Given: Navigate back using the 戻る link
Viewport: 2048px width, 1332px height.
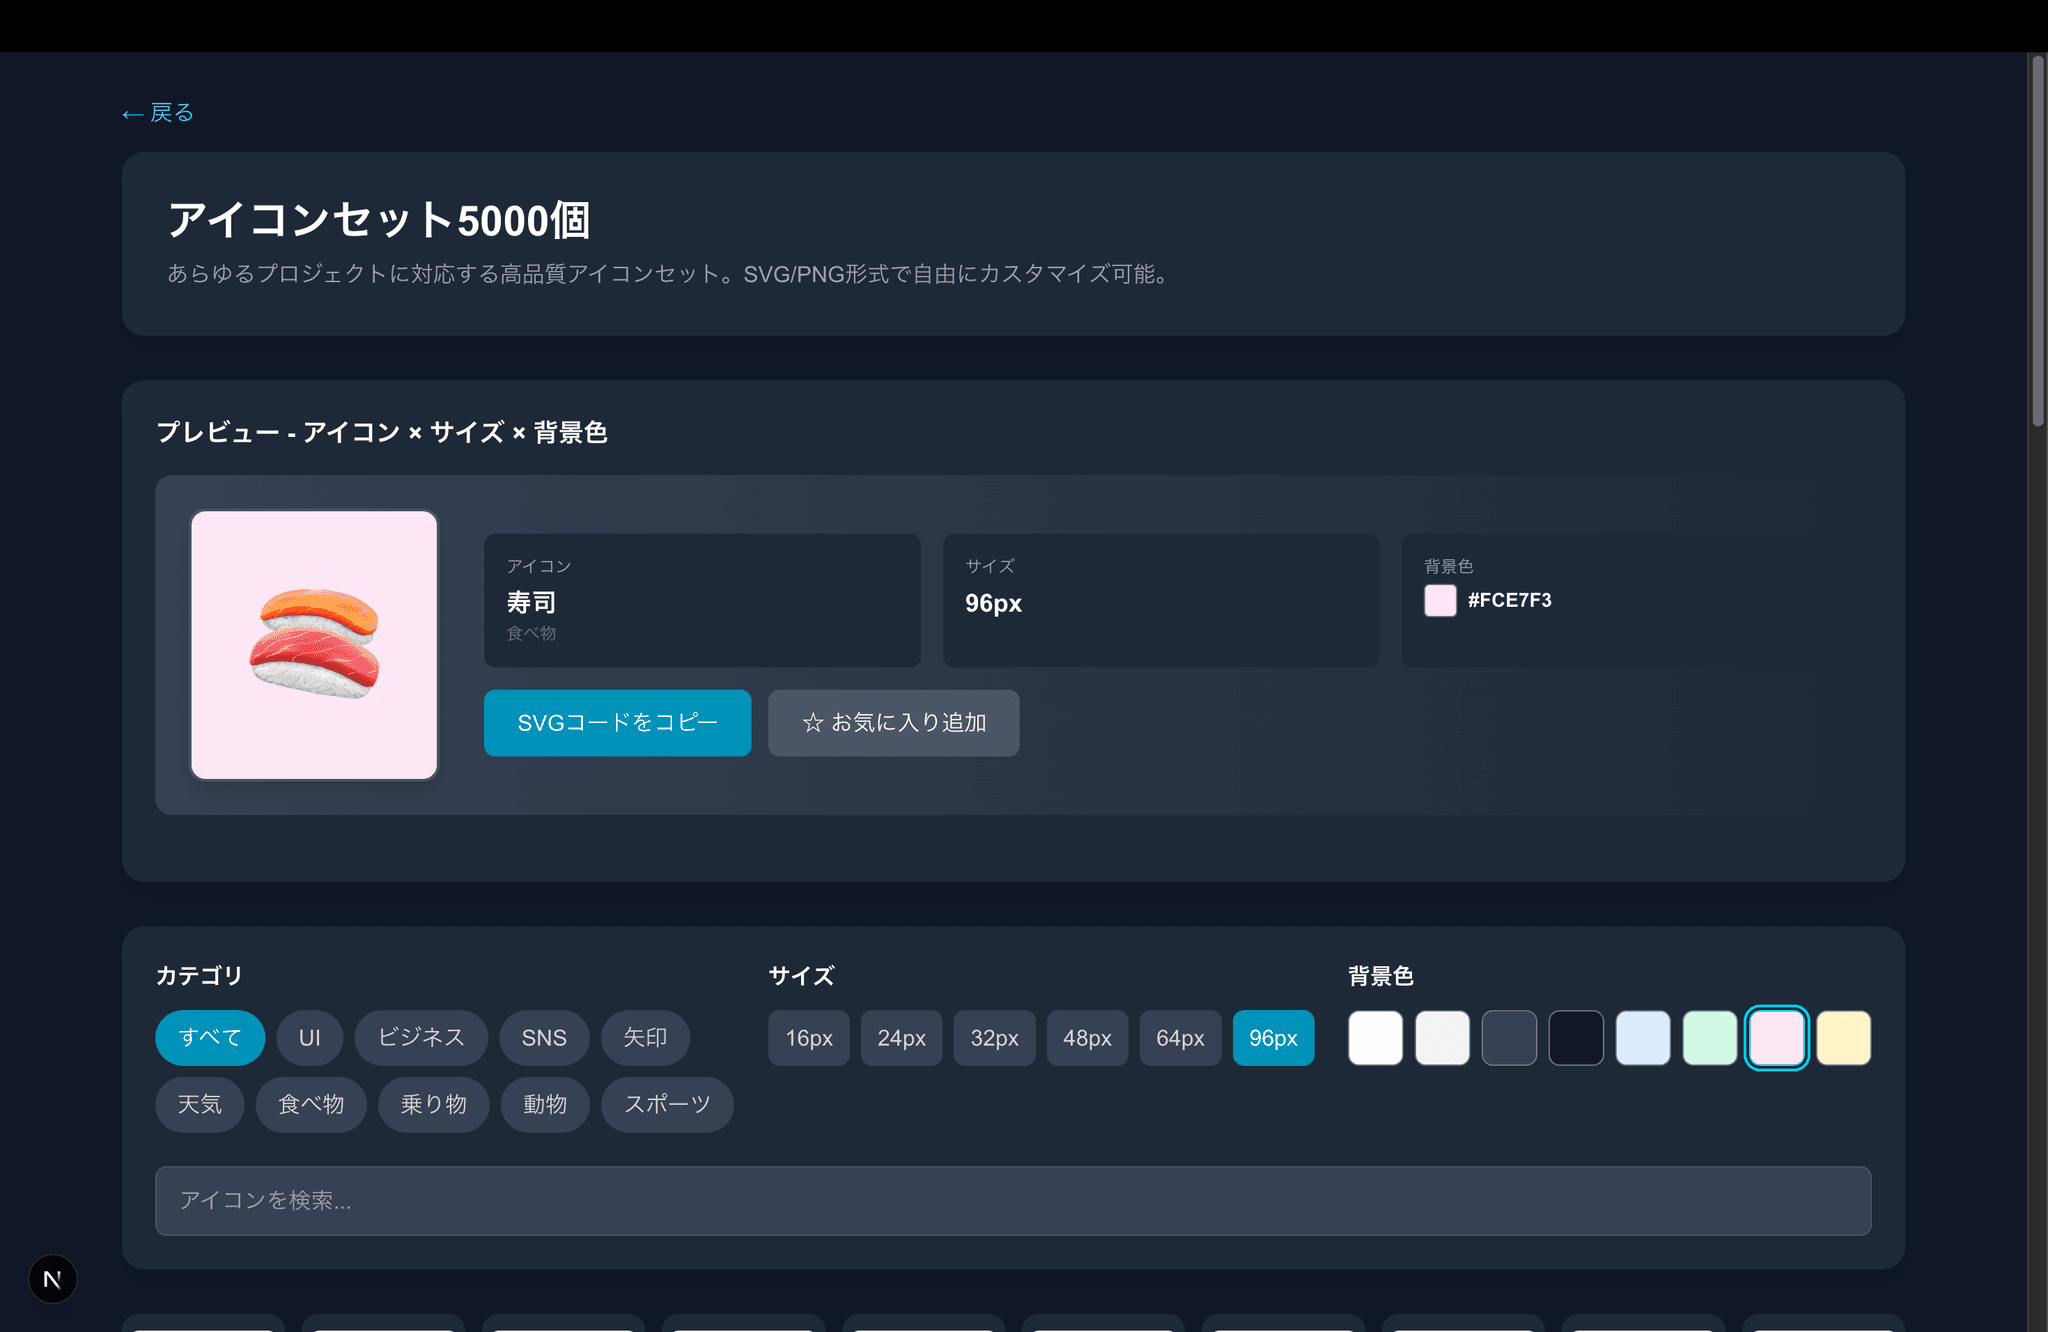Looking at the screenshot, I should (157, 112).
